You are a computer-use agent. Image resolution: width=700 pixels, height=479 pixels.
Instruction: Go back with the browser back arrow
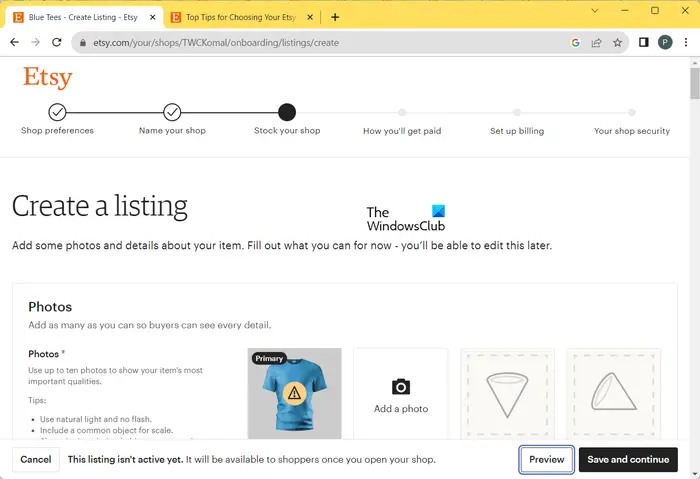14,42
